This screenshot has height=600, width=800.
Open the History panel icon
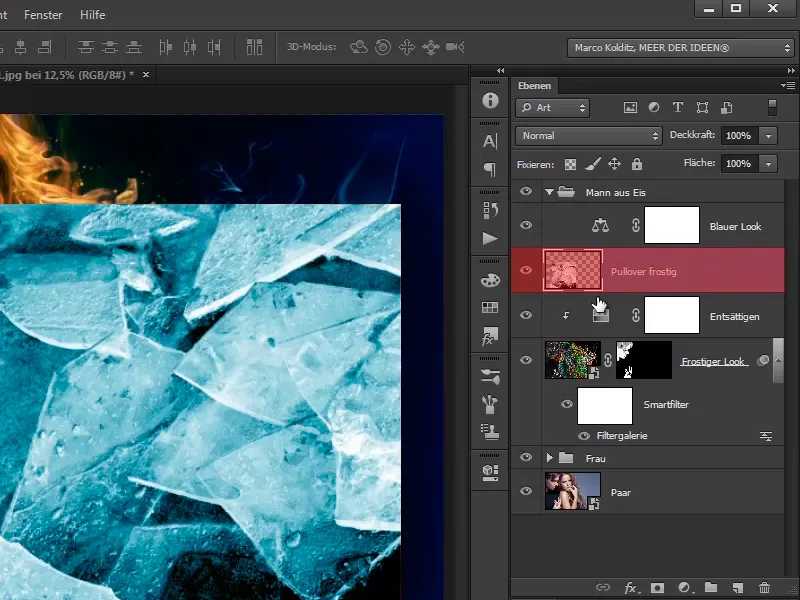tap(490, 210)
